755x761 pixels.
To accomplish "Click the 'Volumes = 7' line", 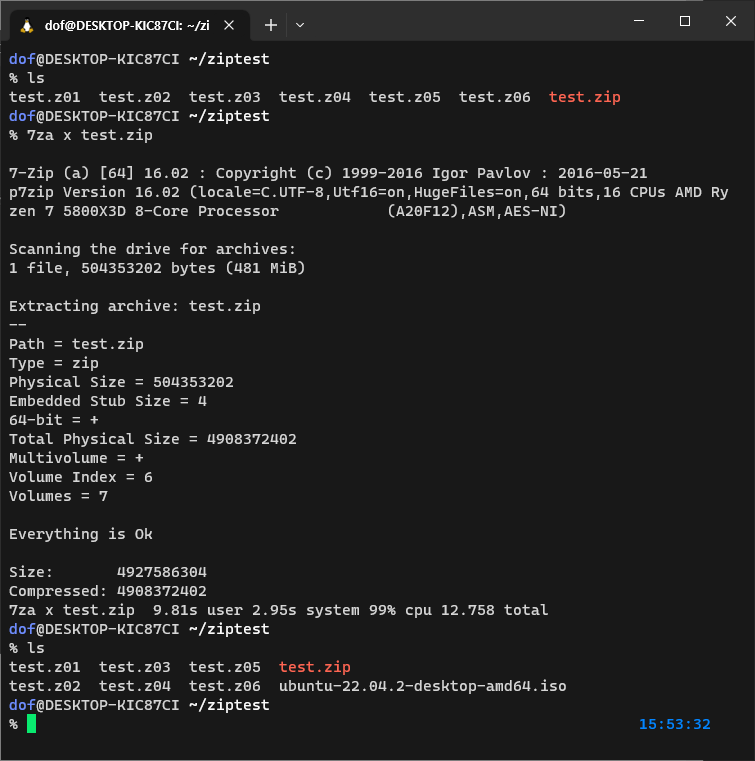I will pos(58,496).
